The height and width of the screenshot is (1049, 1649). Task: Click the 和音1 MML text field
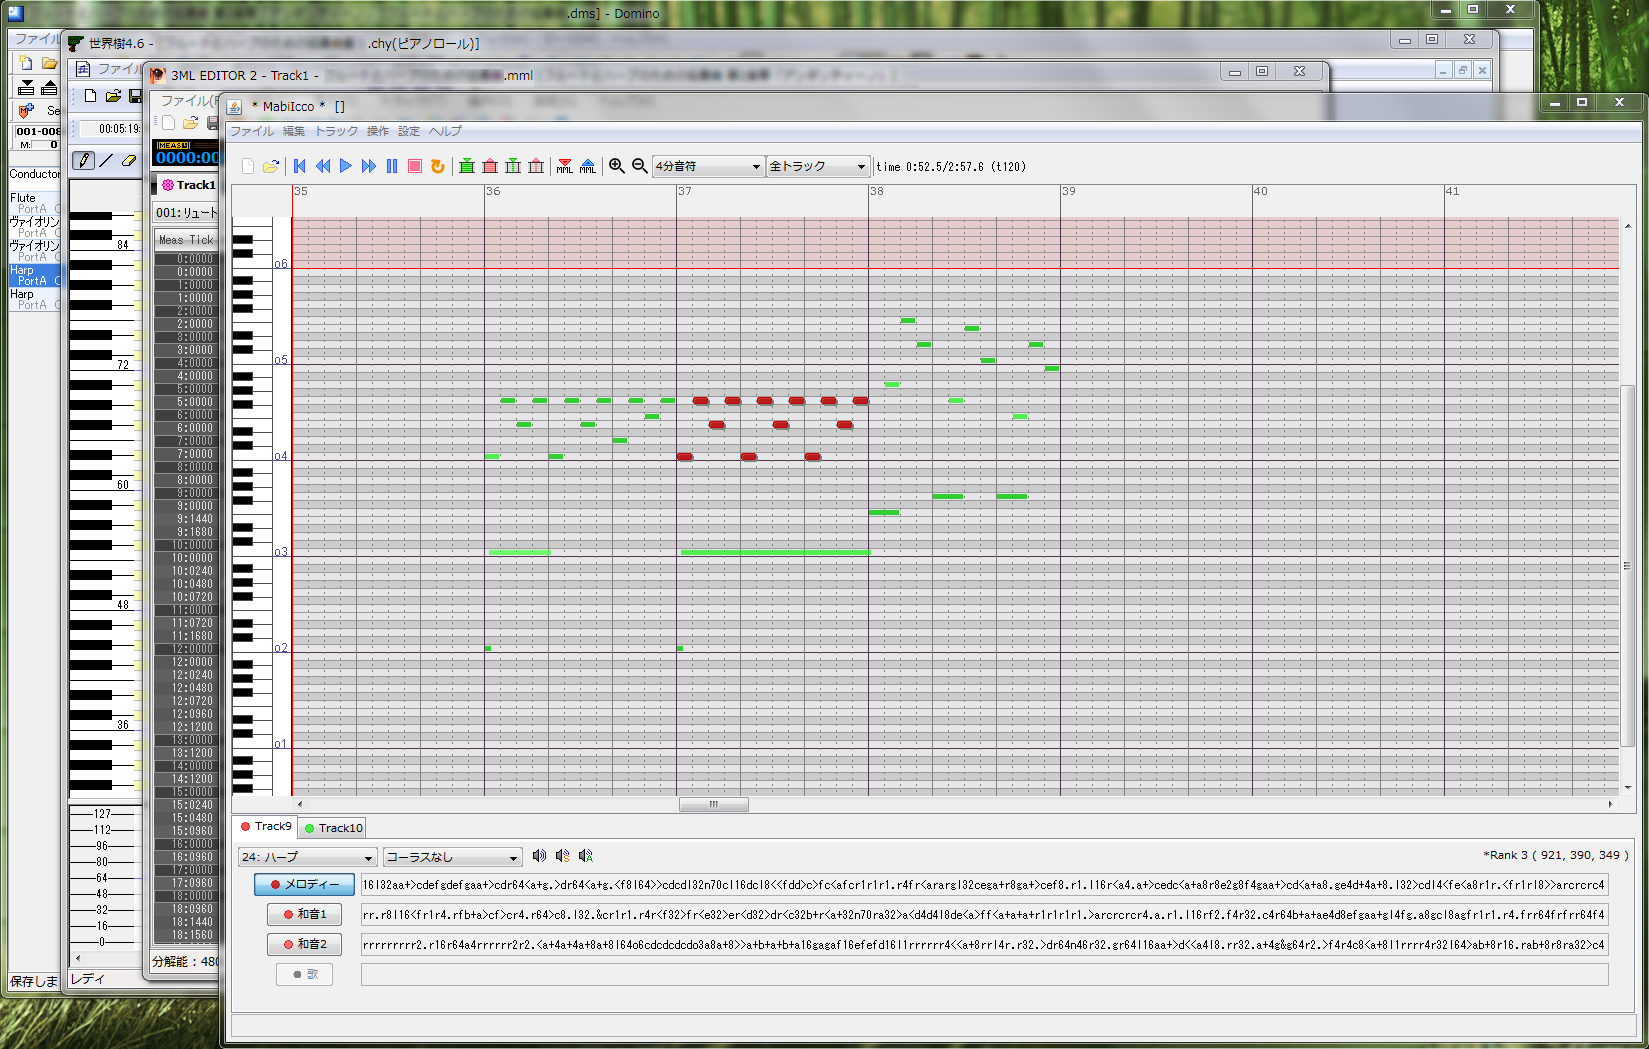coord(984,914)
